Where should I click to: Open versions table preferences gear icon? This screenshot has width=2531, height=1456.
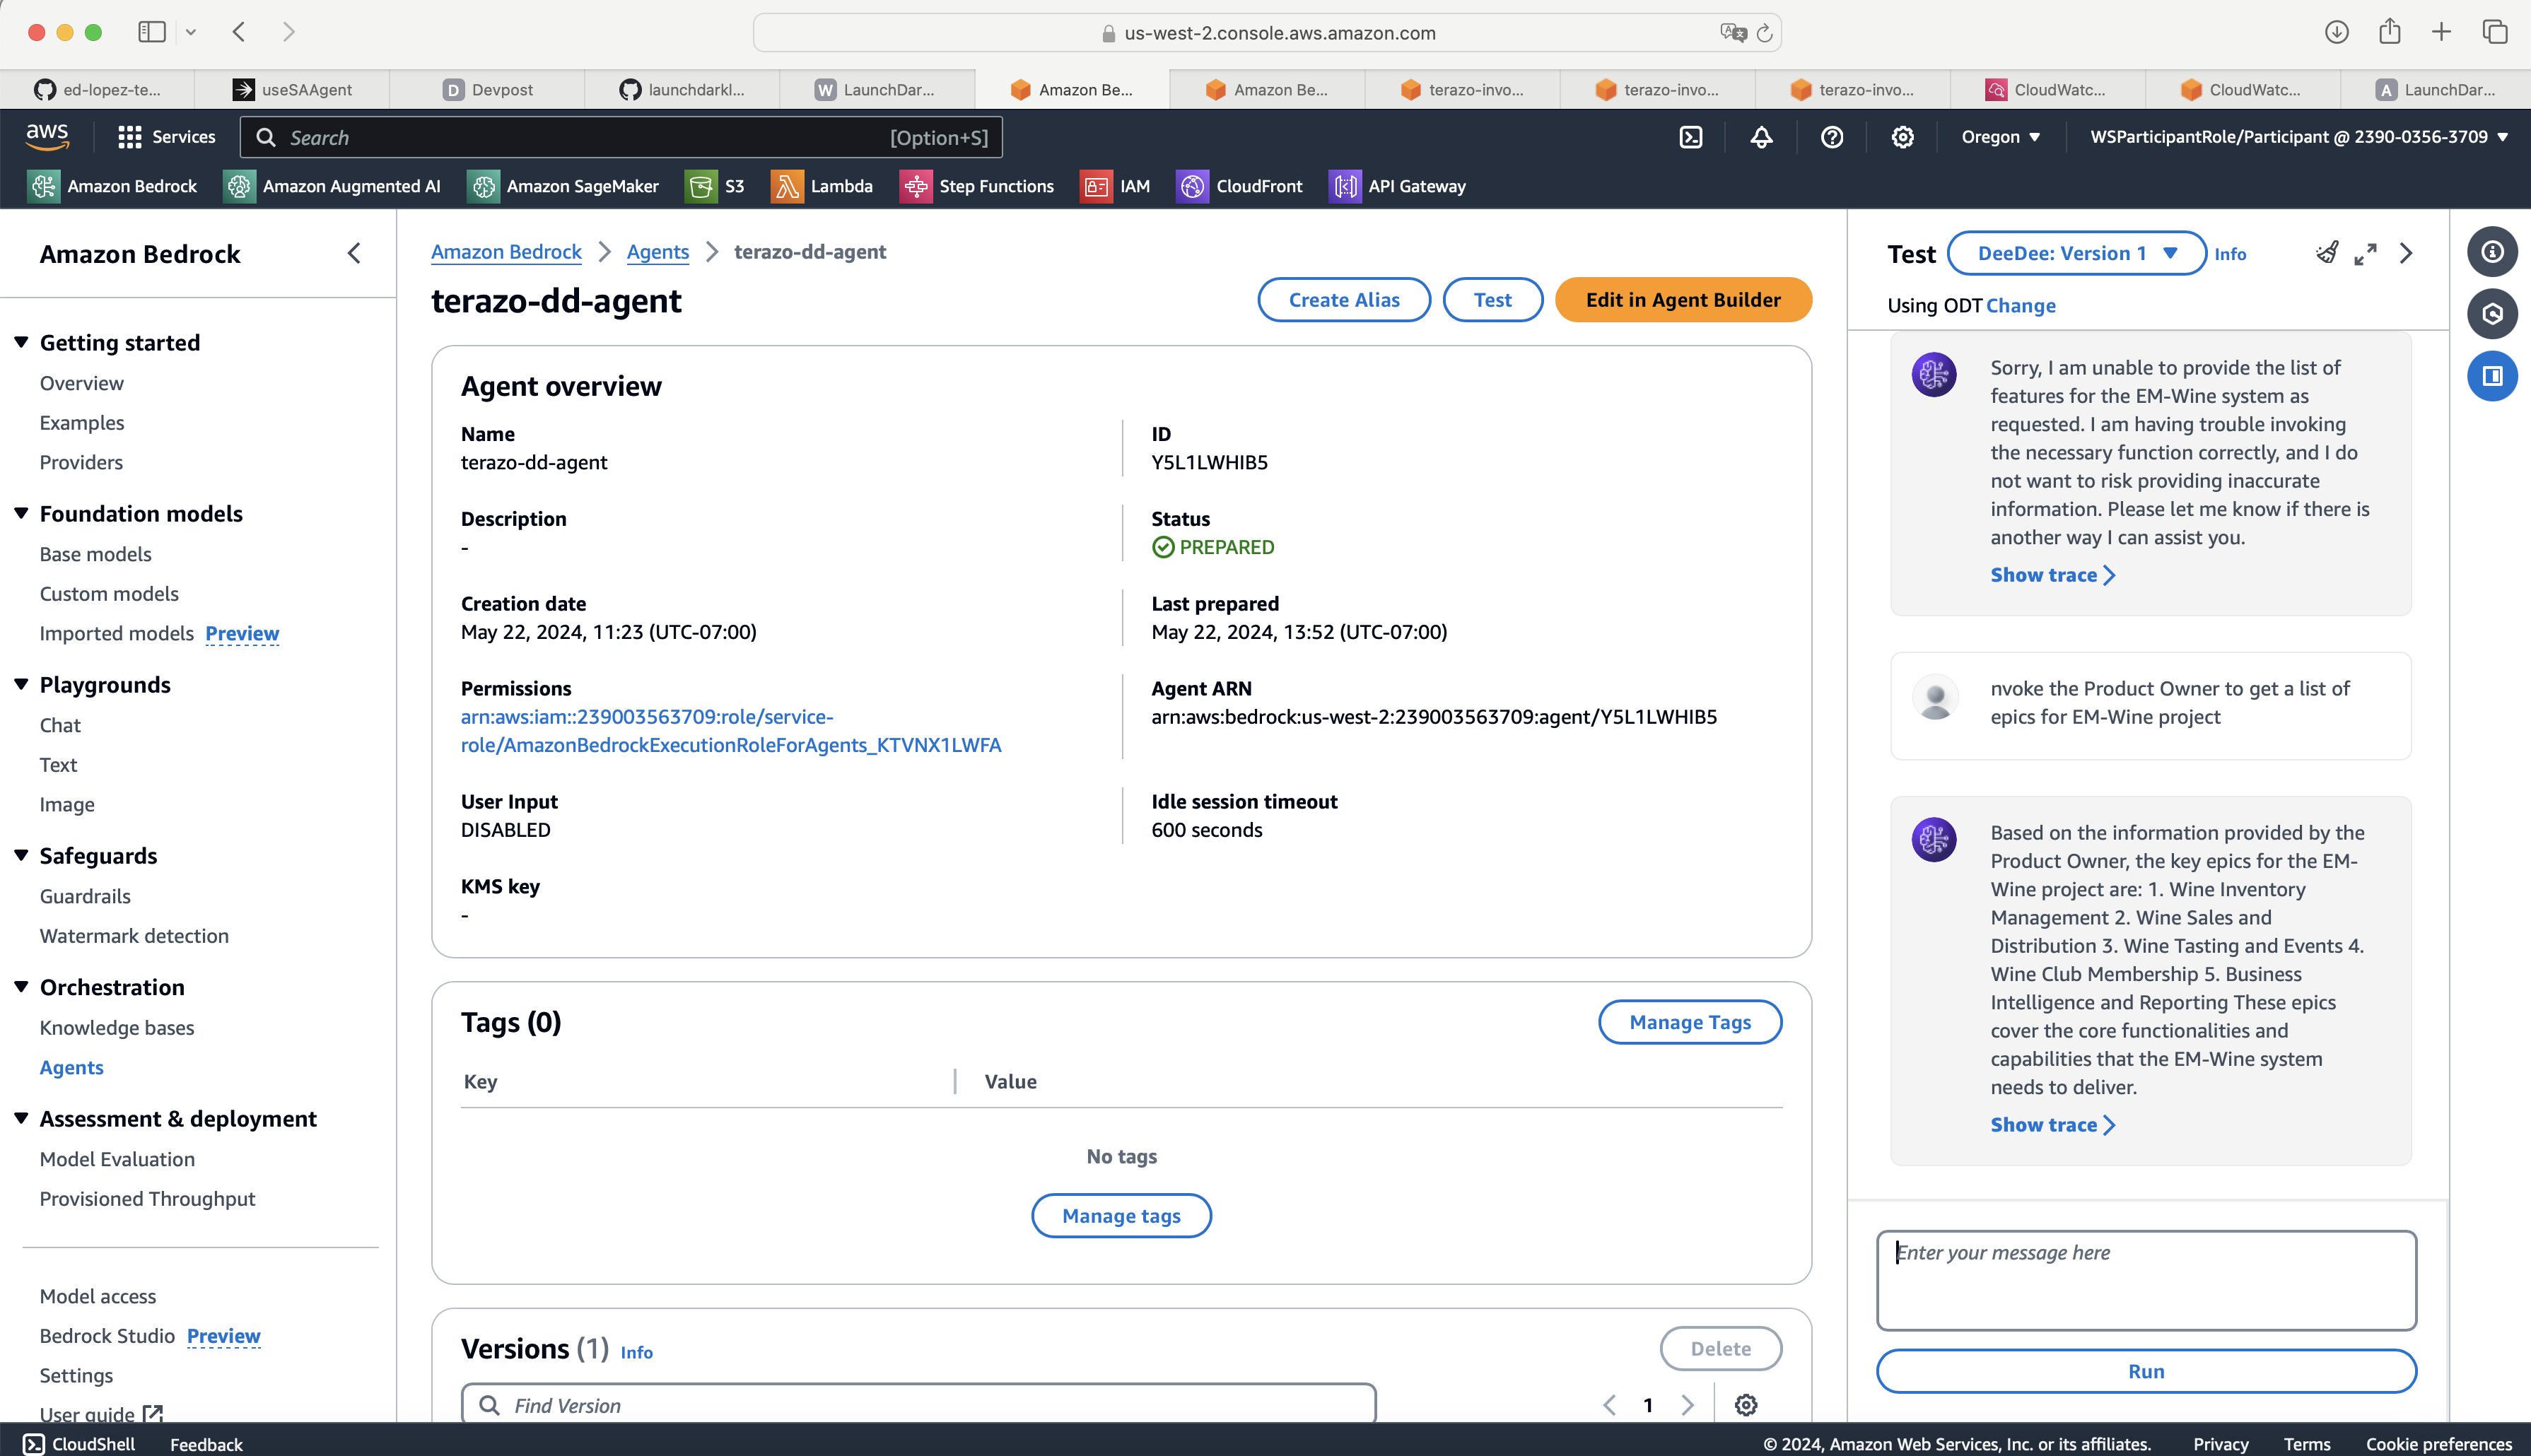(x=1746, y=1405)
